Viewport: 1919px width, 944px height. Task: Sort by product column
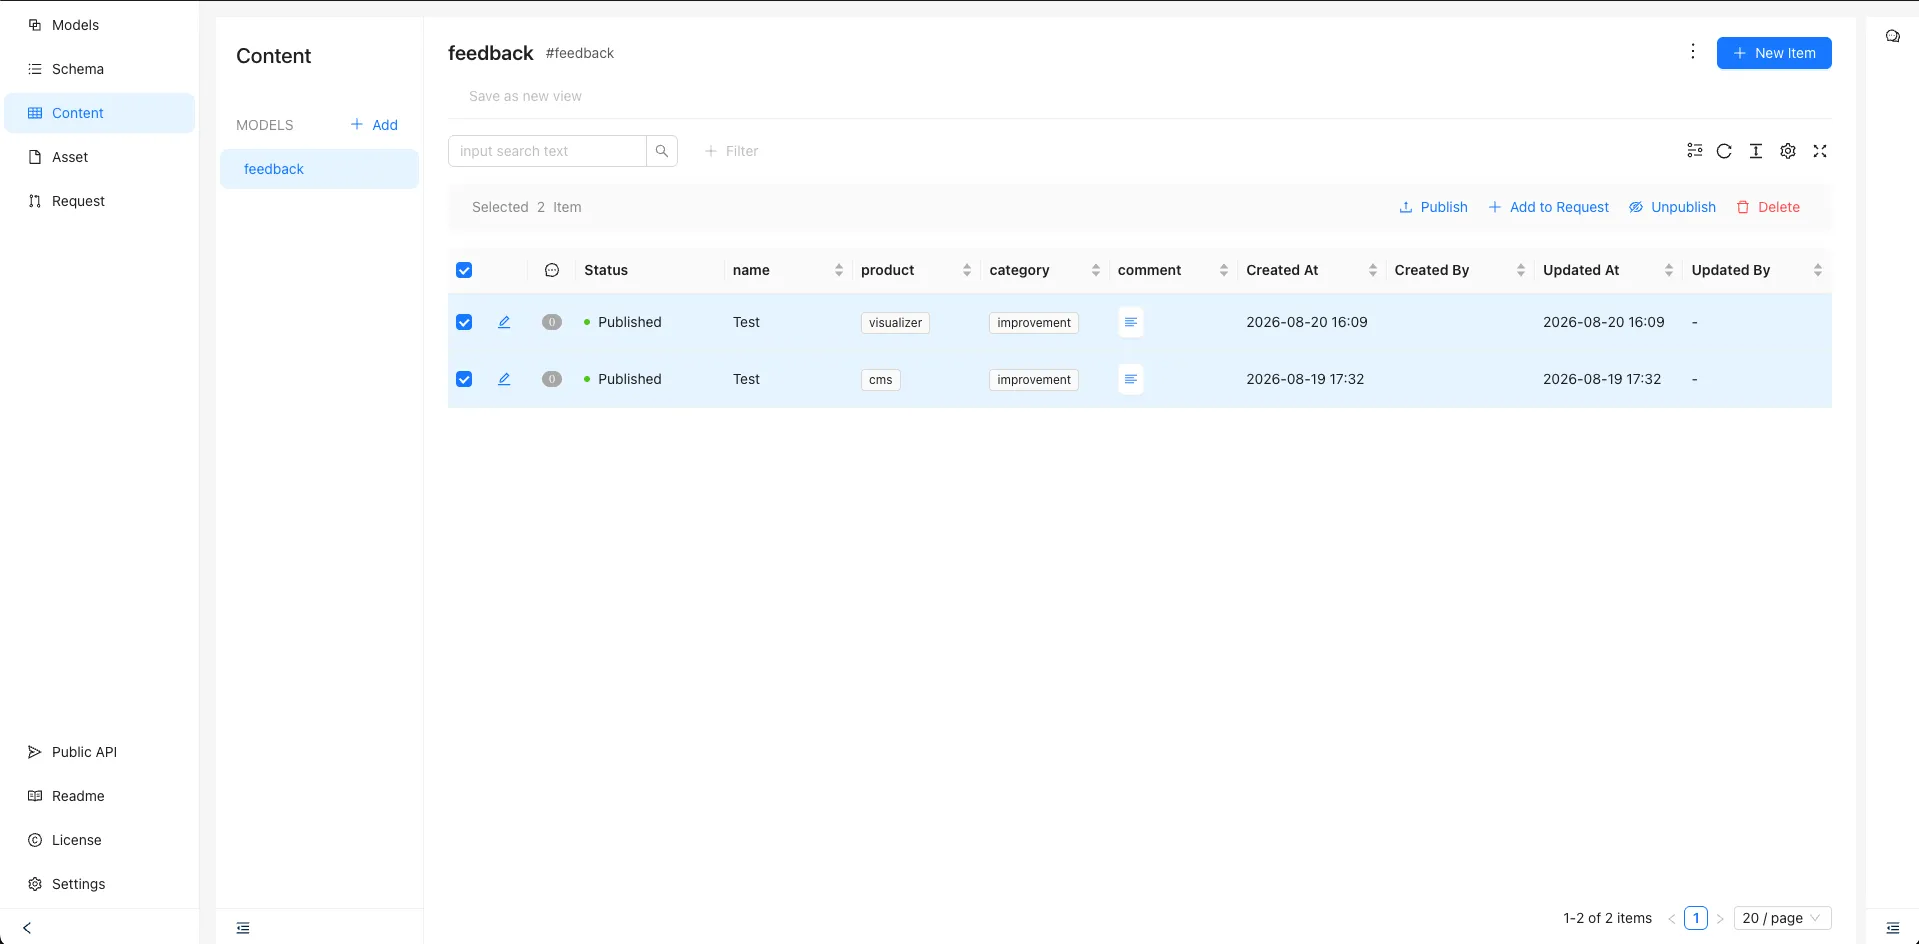coord(967,270)
